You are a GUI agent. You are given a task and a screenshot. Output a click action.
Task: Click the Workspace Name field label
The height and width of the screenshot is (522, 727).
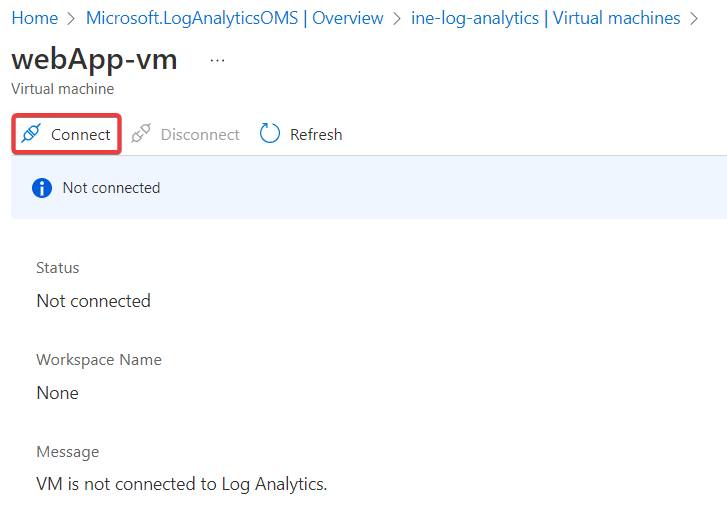[x=98, y=360]
